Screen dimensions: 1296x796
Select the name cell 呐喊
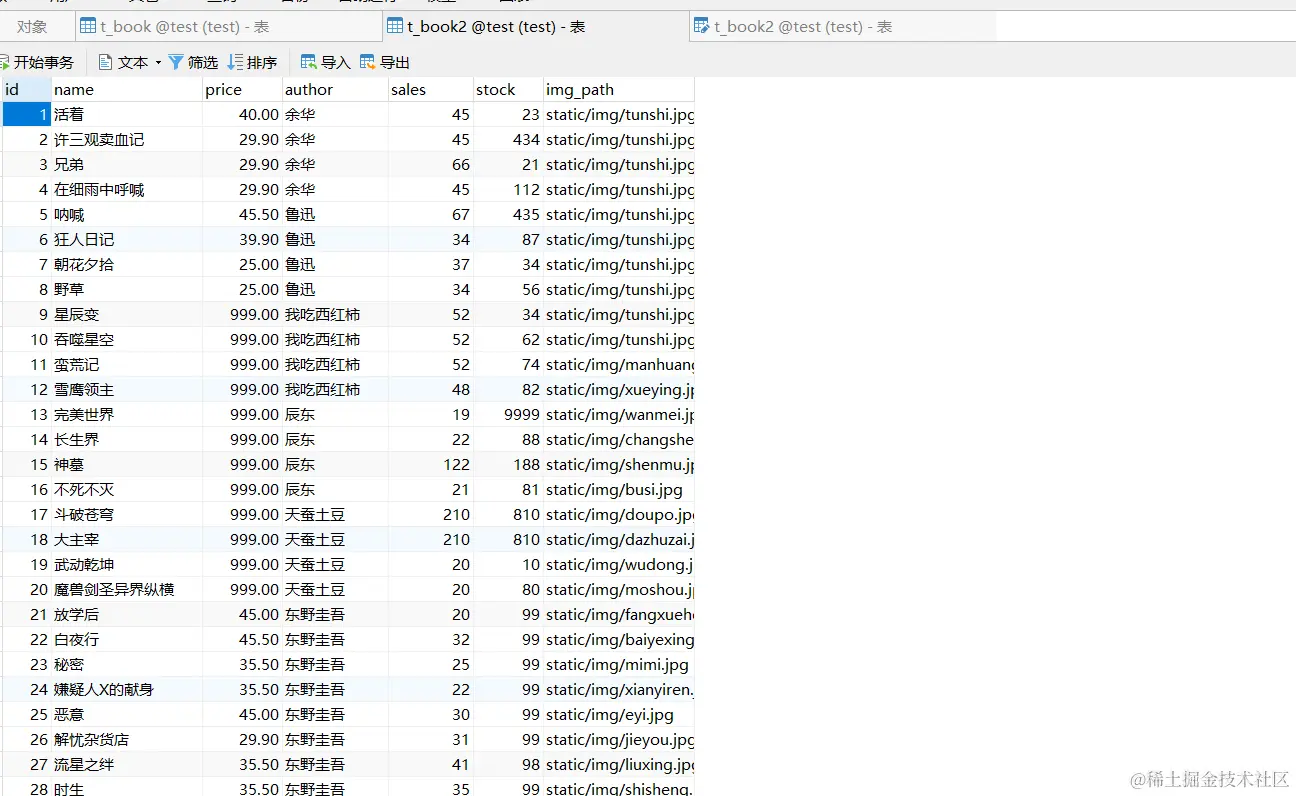pos(126,214)
